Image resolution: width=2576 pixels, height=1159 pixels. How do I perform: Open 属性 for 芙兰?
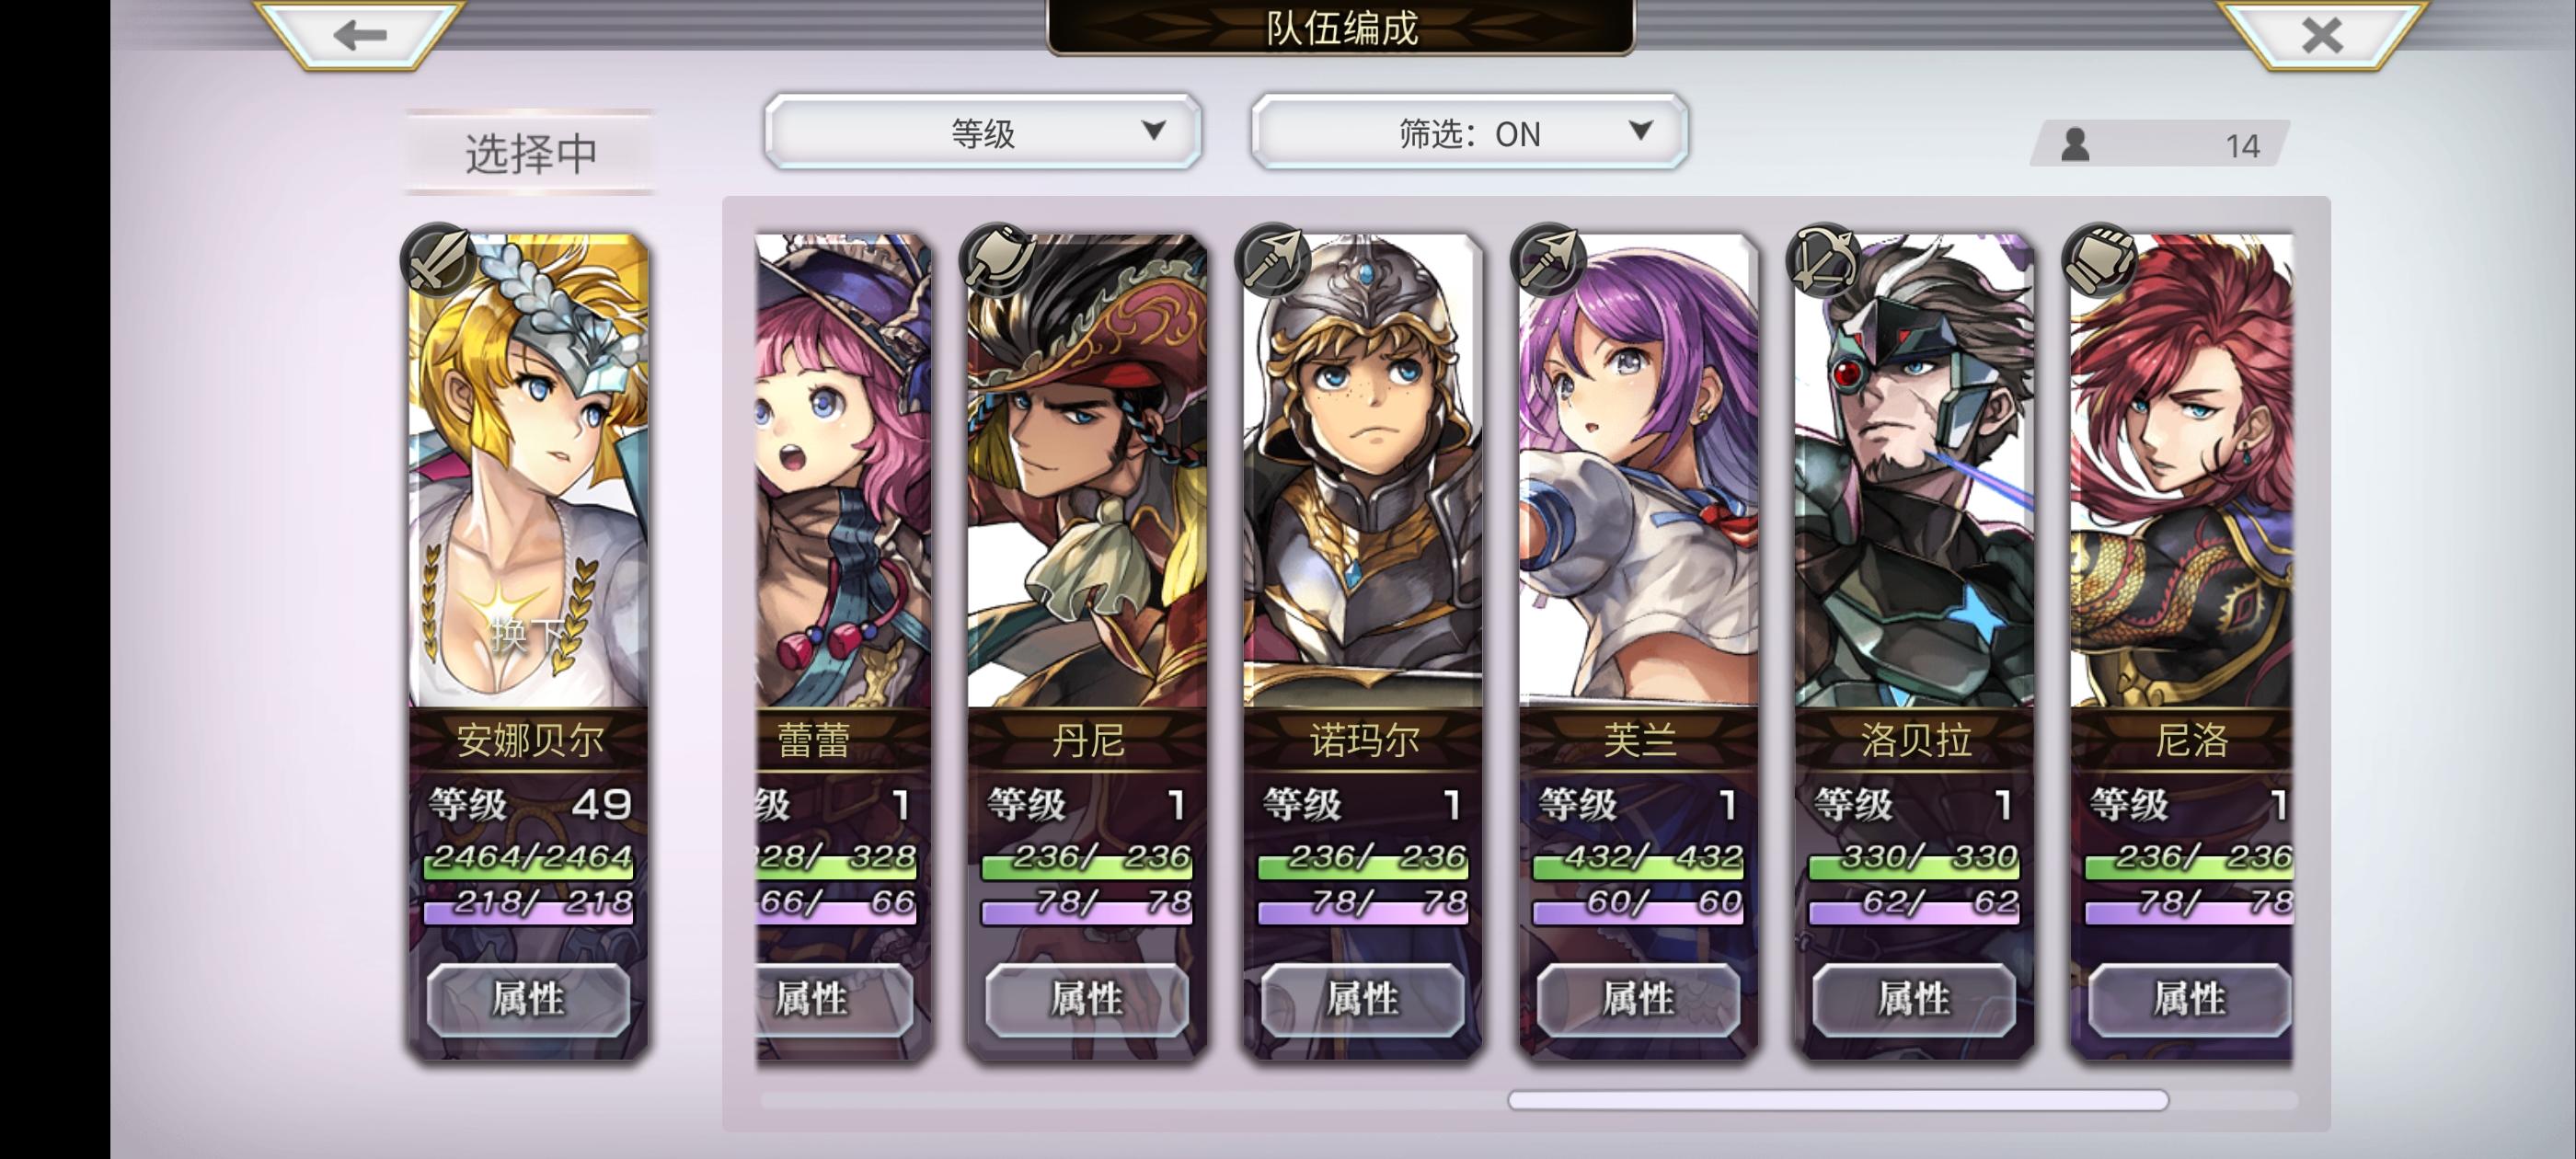tap(1639, 999)
